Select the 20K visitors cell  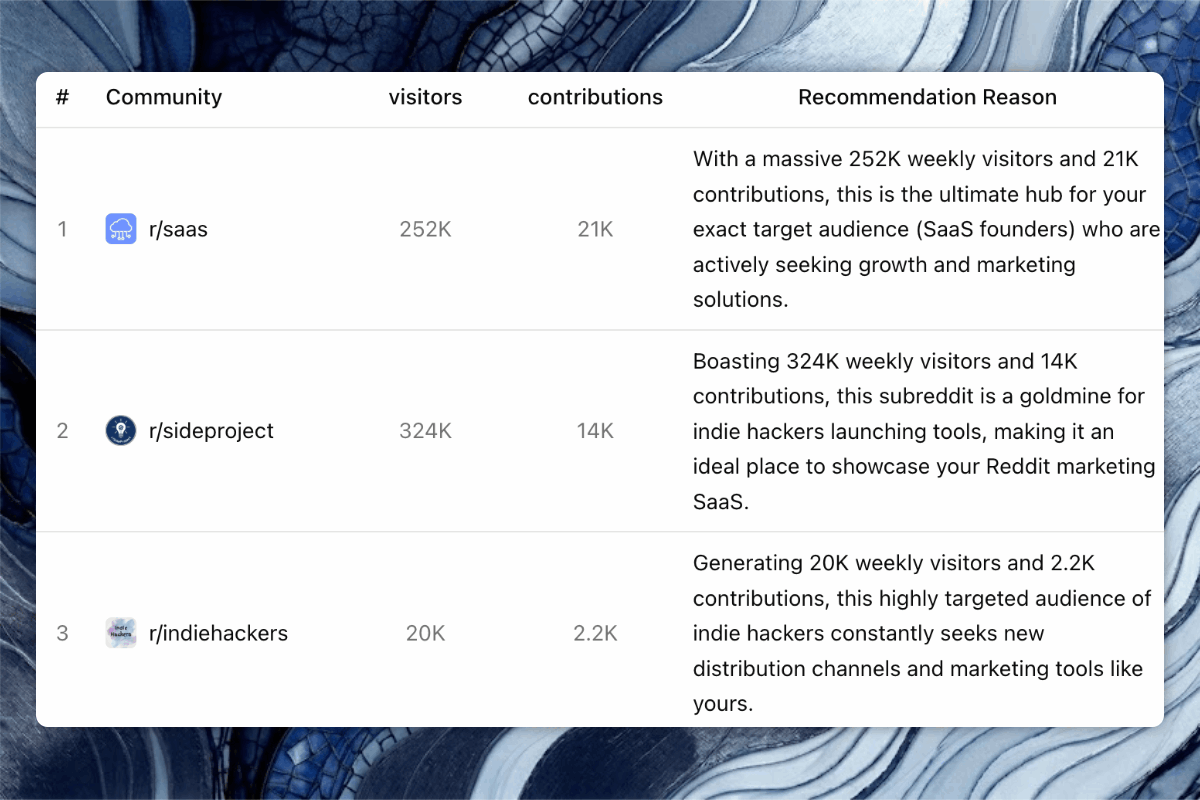tap(425, 633)
